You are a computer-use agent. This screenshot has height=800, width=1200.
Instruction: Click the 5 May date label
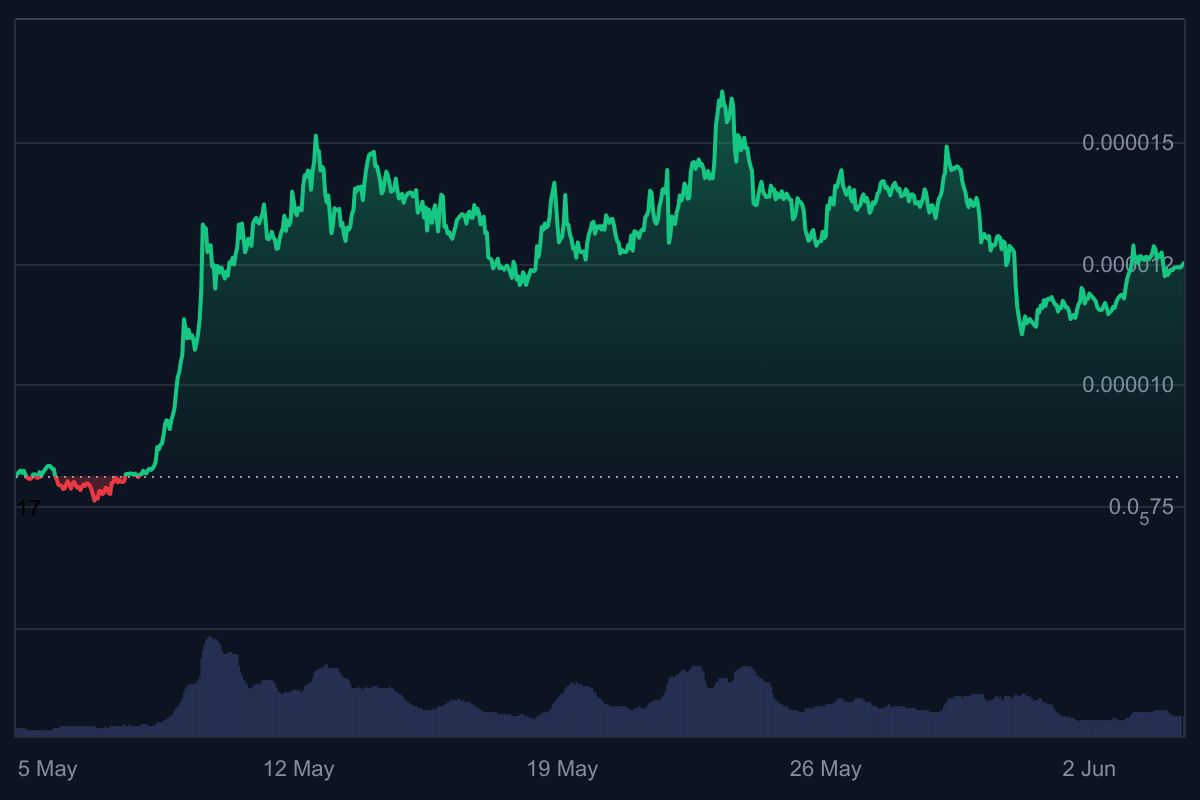pos(48,769)
